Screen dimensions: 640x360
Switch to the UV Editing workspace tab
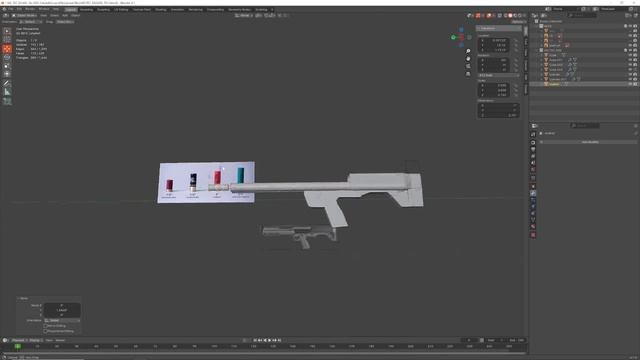pos(121,9)
